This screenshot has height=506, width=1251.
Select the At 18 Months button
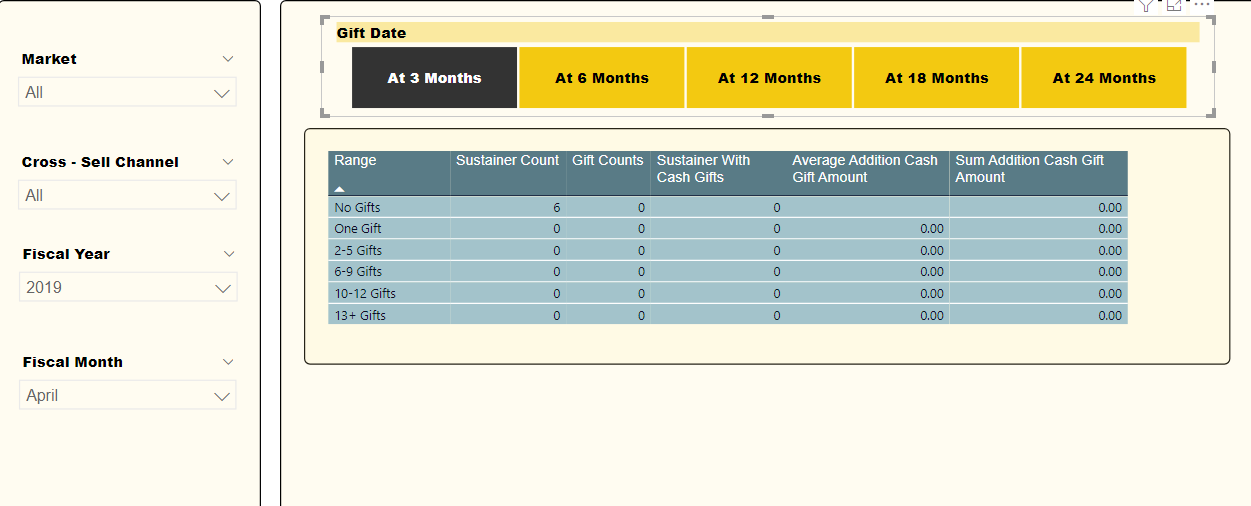[x=937, y=78]
